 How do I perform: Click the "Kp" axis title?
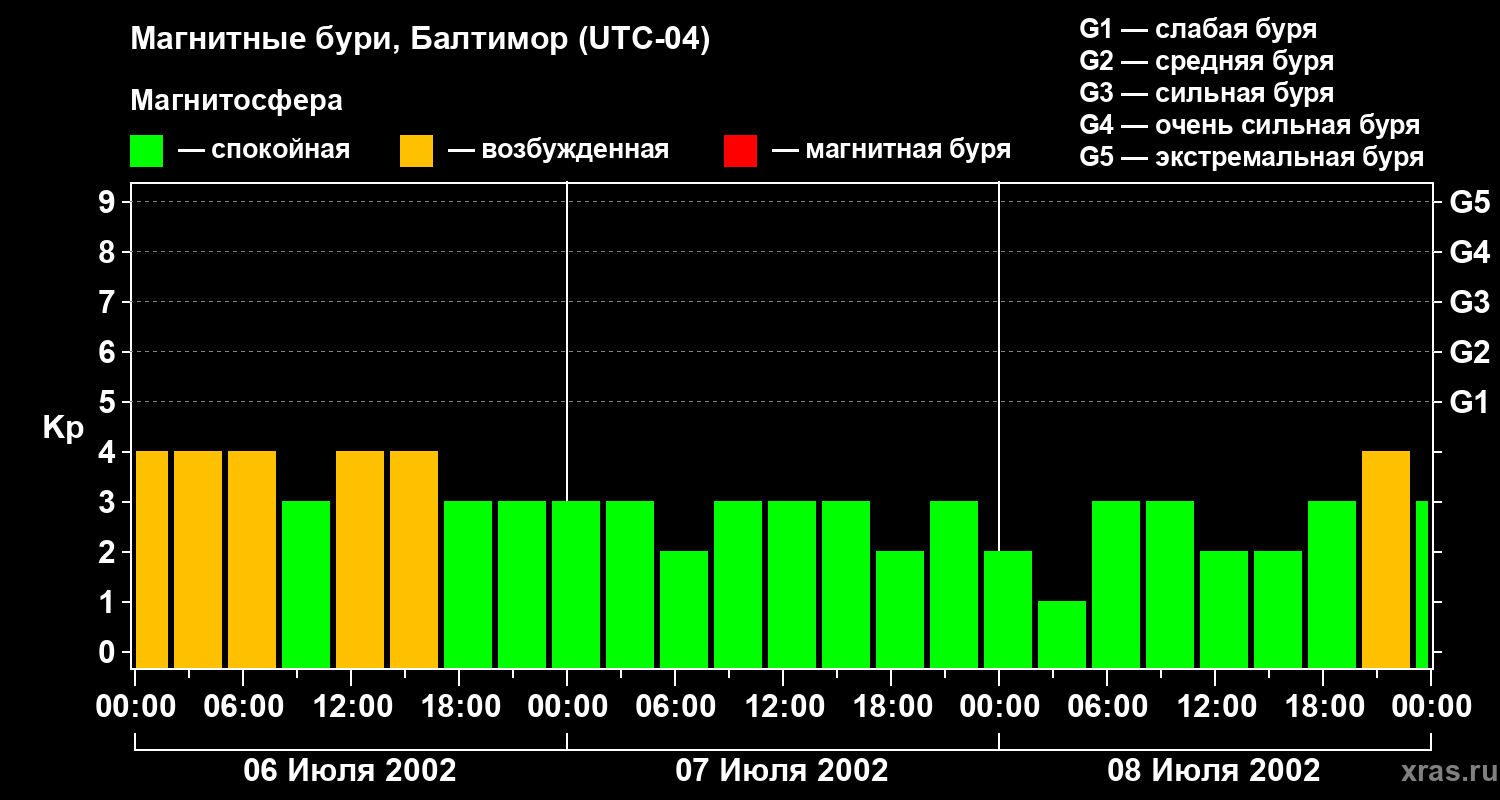pyautogui.click(x=63, y=427)
